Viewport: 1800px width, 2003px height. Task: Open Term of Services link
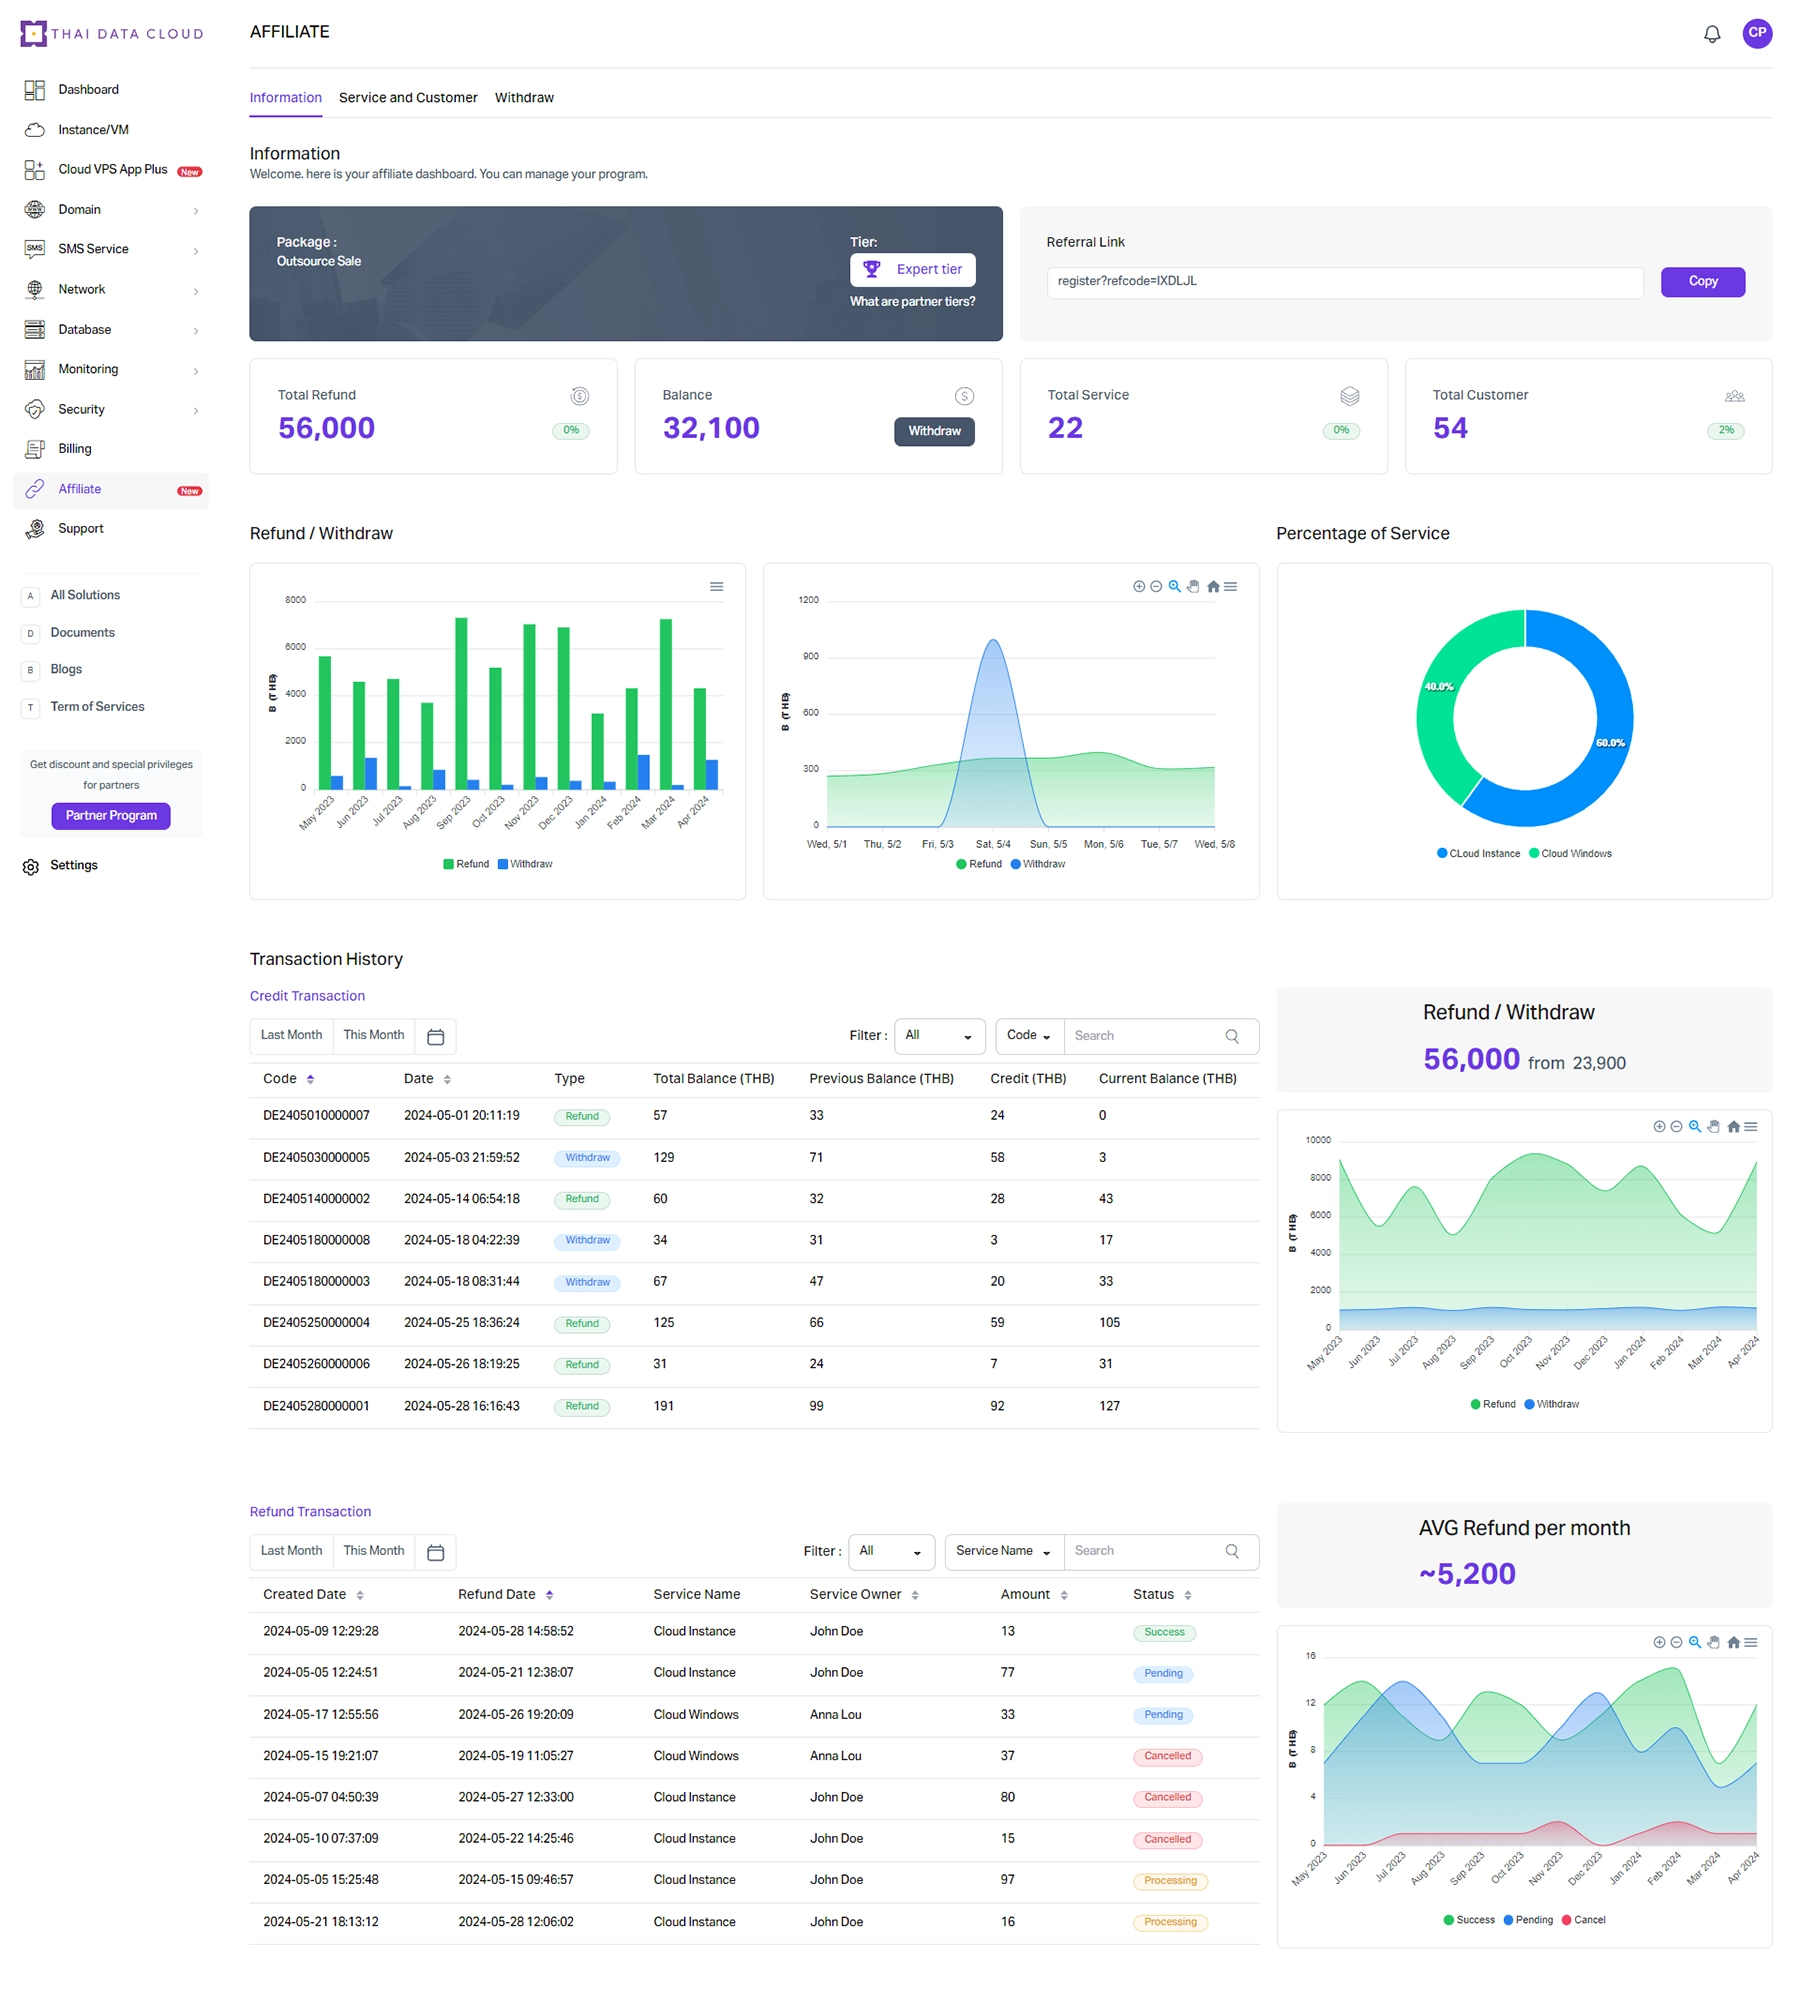pos(97,707)
